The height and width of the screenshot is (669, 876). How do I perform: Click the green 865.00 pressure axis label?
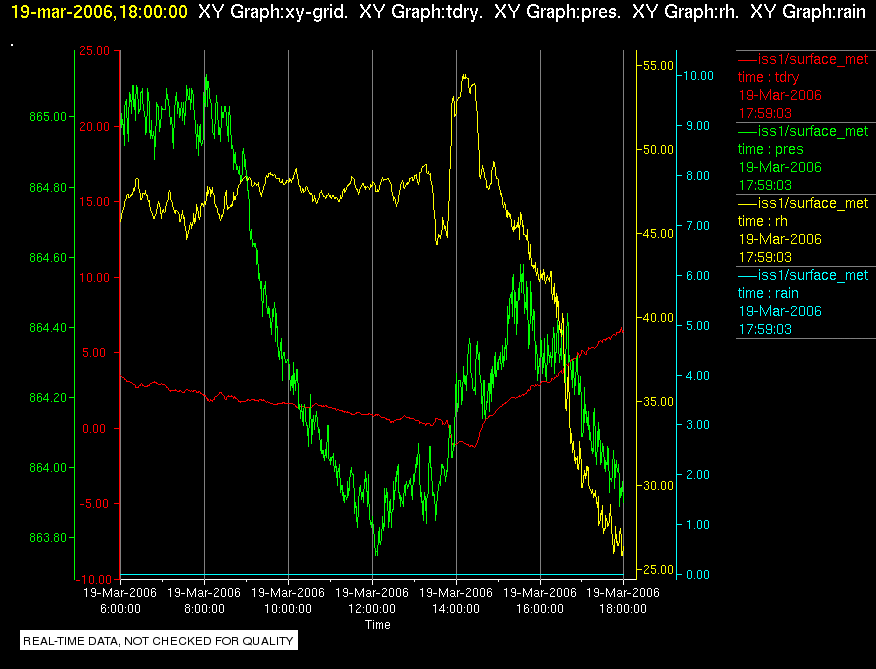[47, 117]
